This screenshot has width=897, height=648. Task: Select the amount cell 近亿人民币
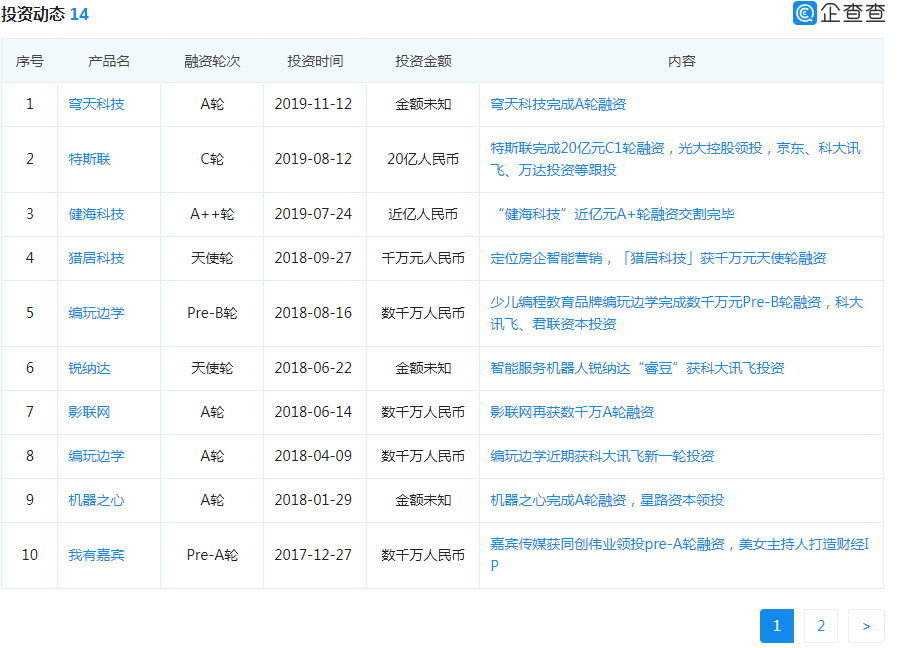423,214
